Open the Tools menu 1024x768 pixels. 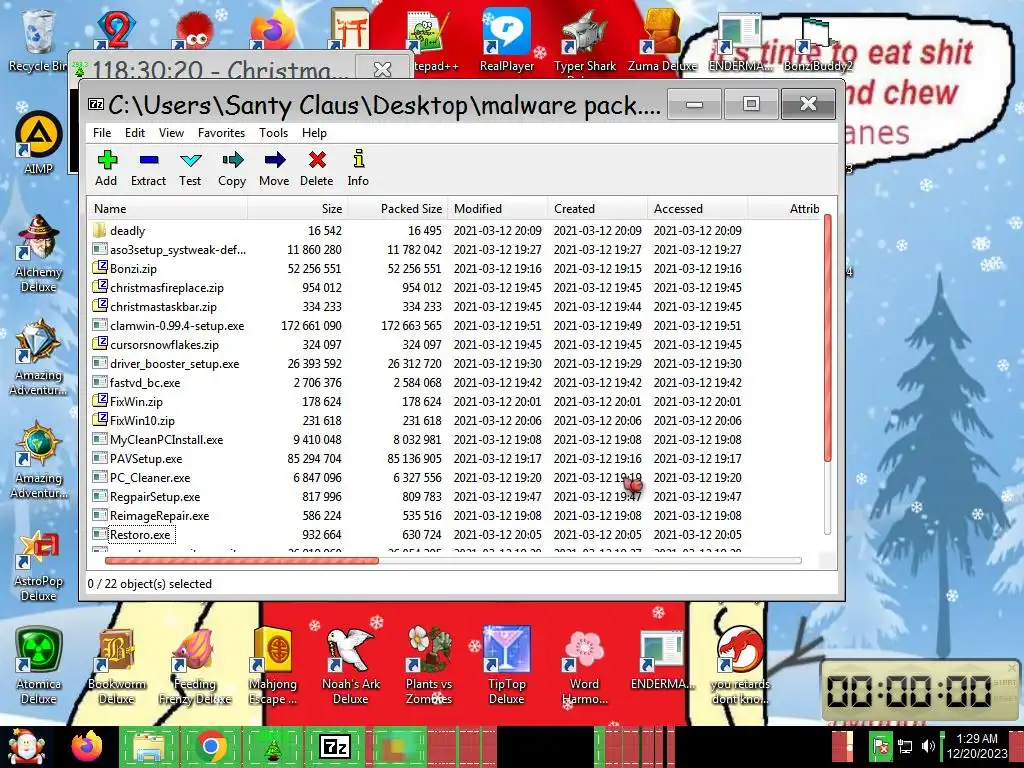coord(273,133)
